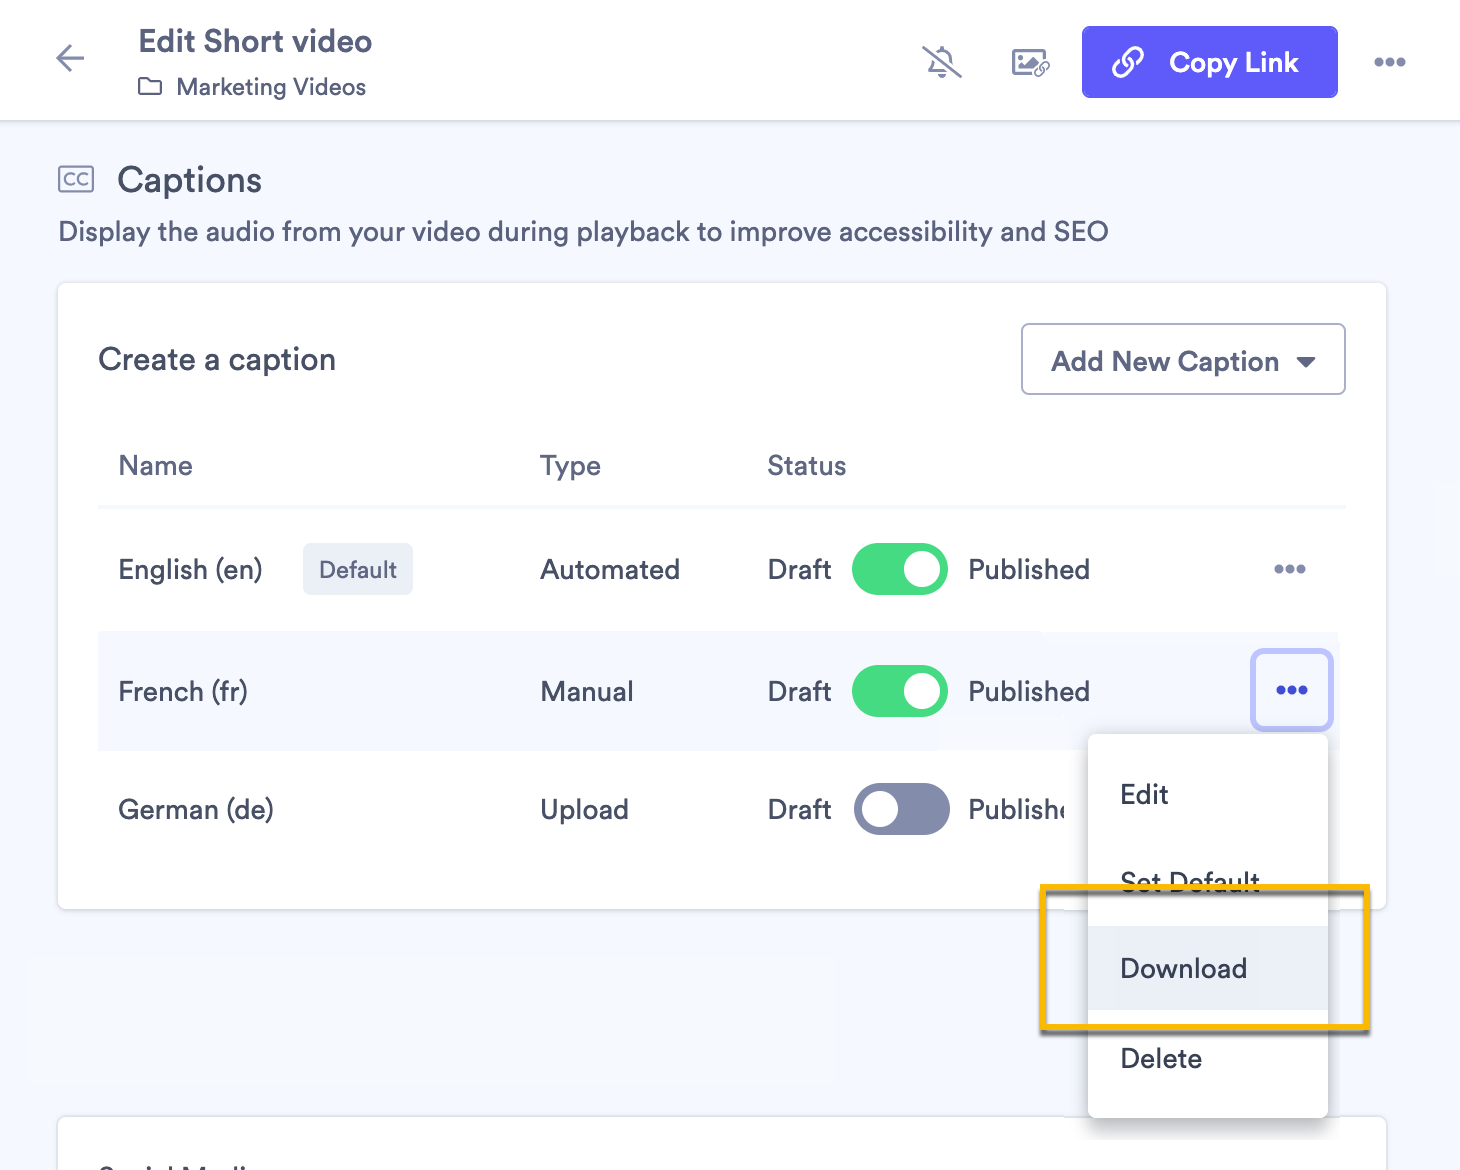The image size is (1460, 1170).
Task: Click the back arrow icon
Action: pyautogui.click(x=70, y=58)
